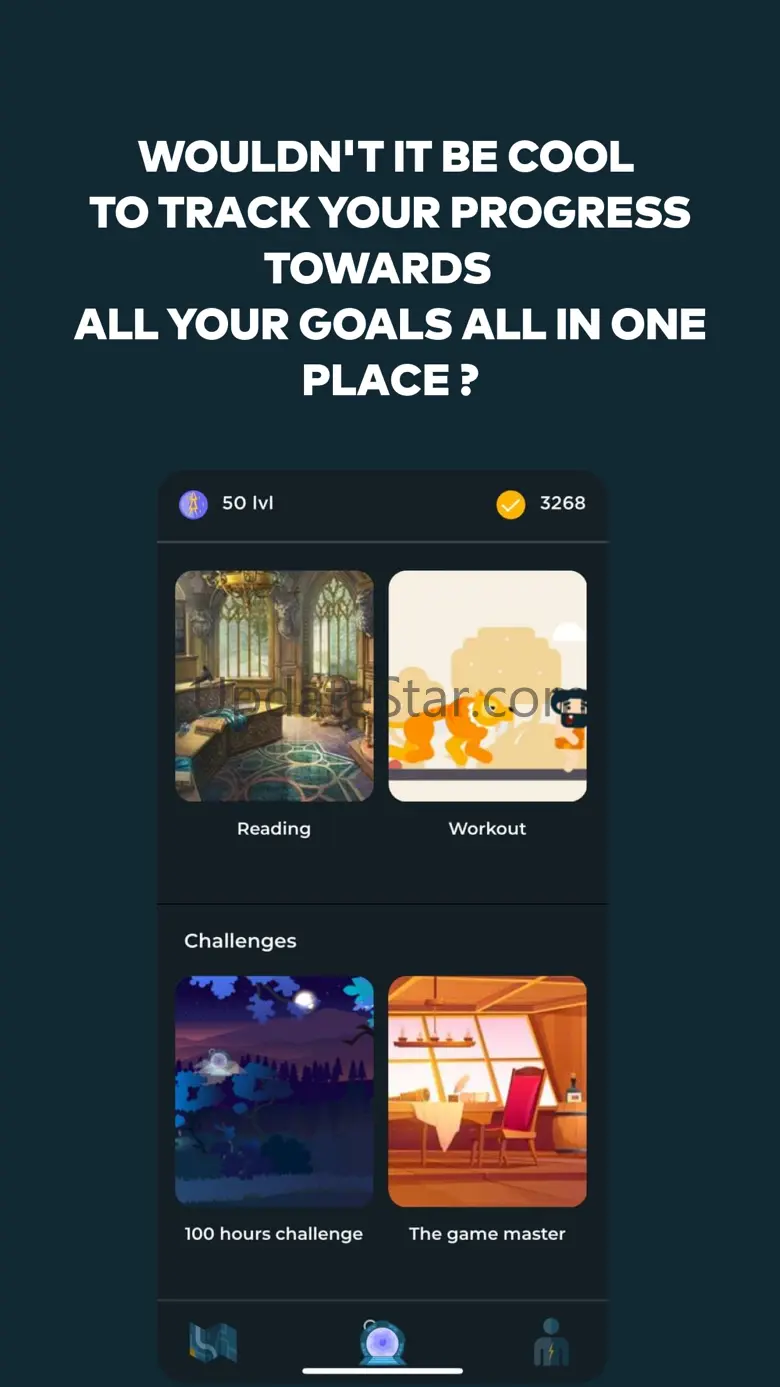Image resolution: width=780 pixels, height=1387 pixels.
Task: Click the Challenges section header
Action: tap(240, 941)
